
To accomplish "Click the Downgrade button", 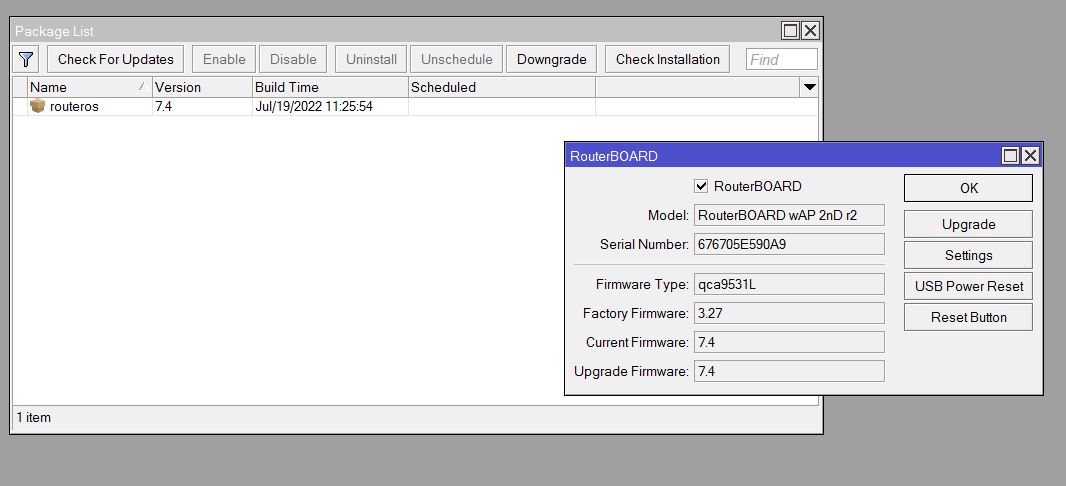I will [551, 59].
